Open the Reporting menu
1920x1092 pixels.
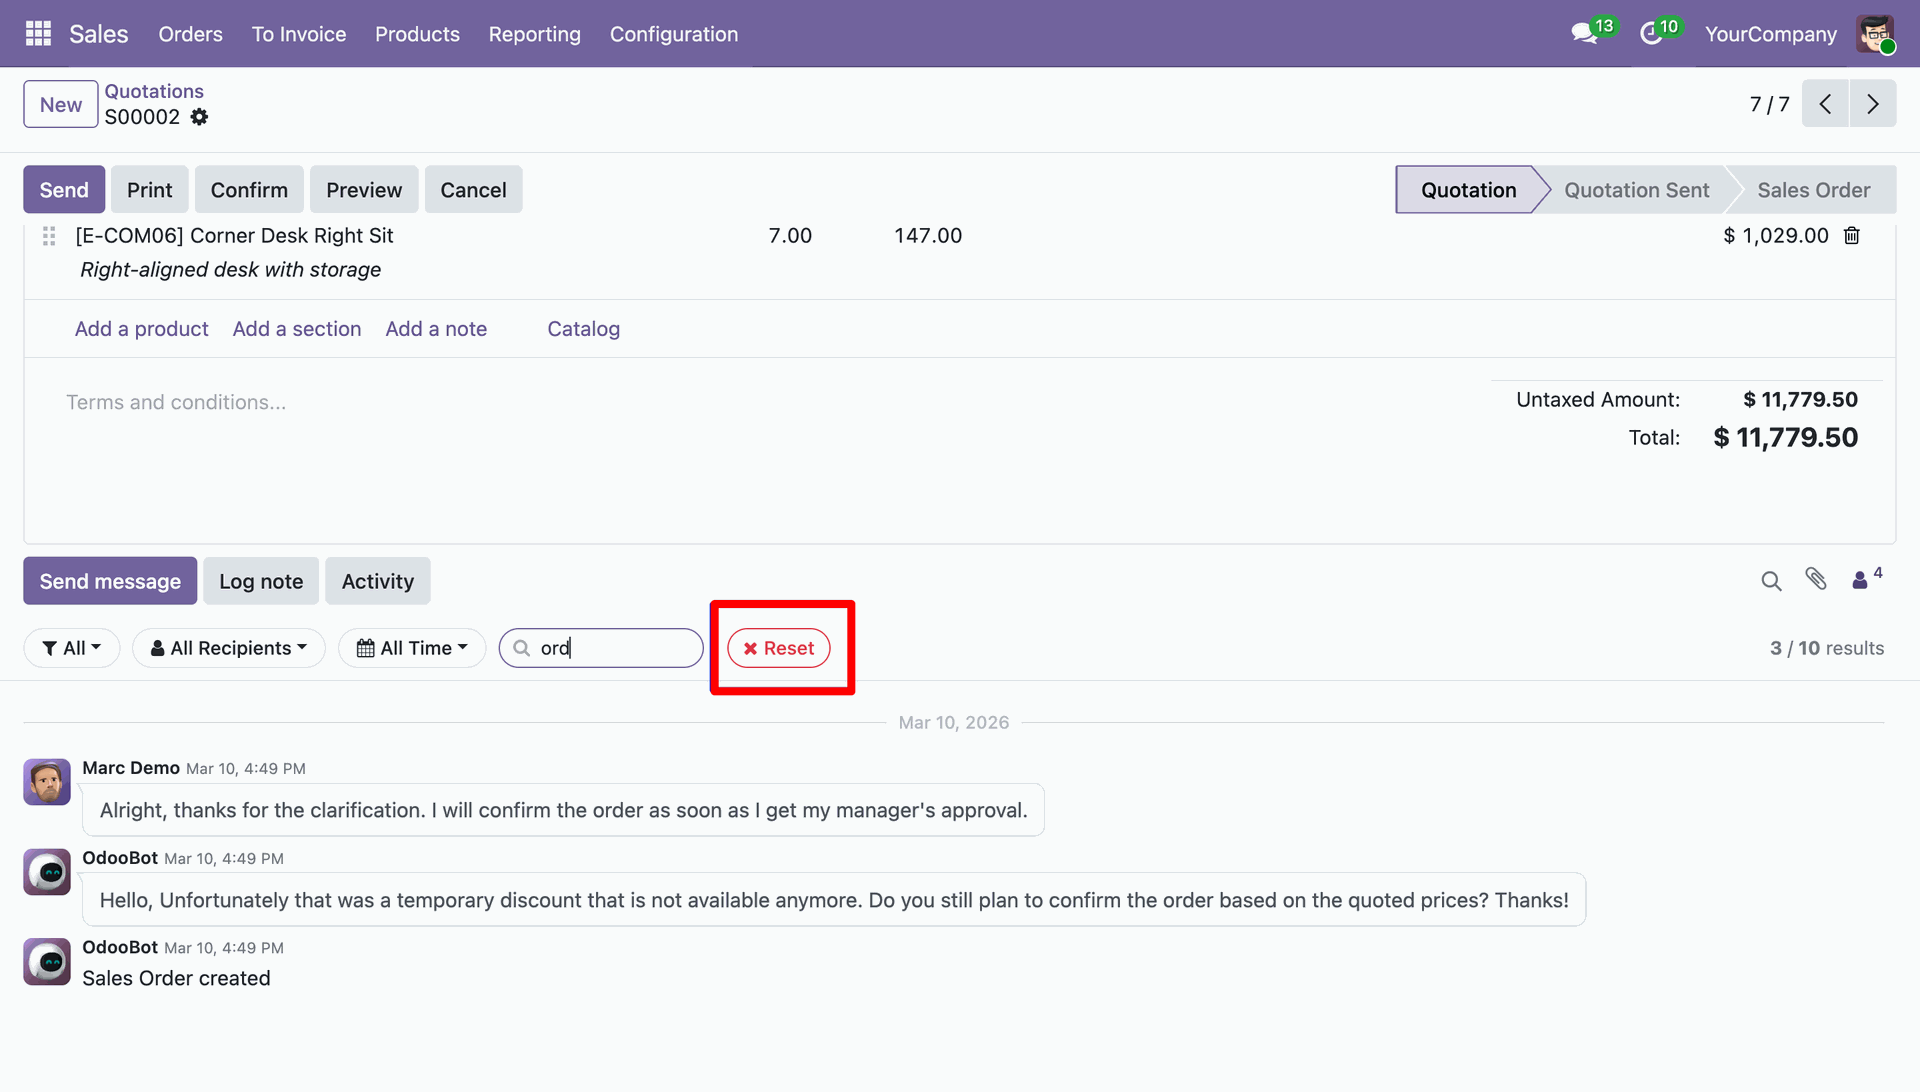coord(534,34)
